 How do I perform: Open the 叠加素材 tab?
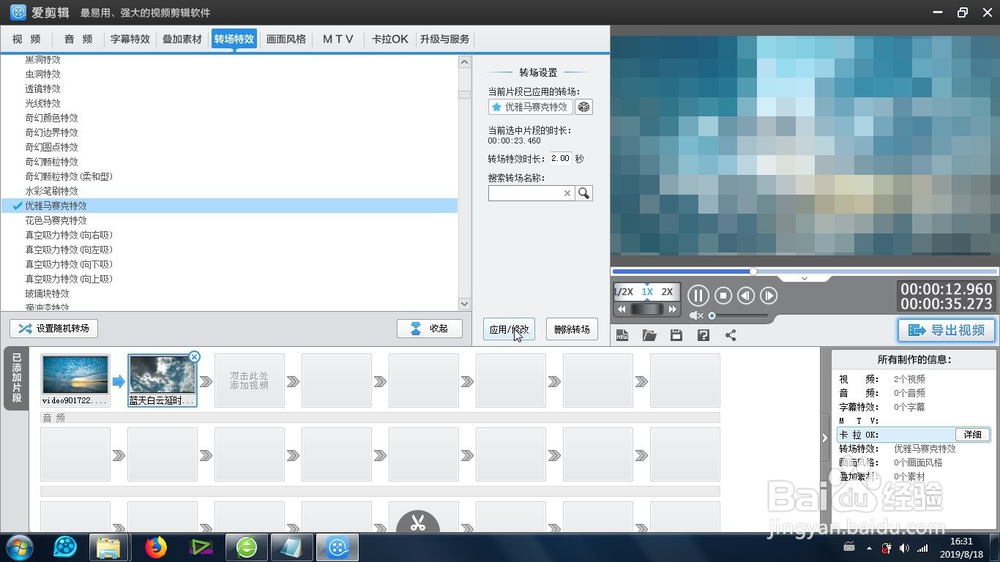182,39
